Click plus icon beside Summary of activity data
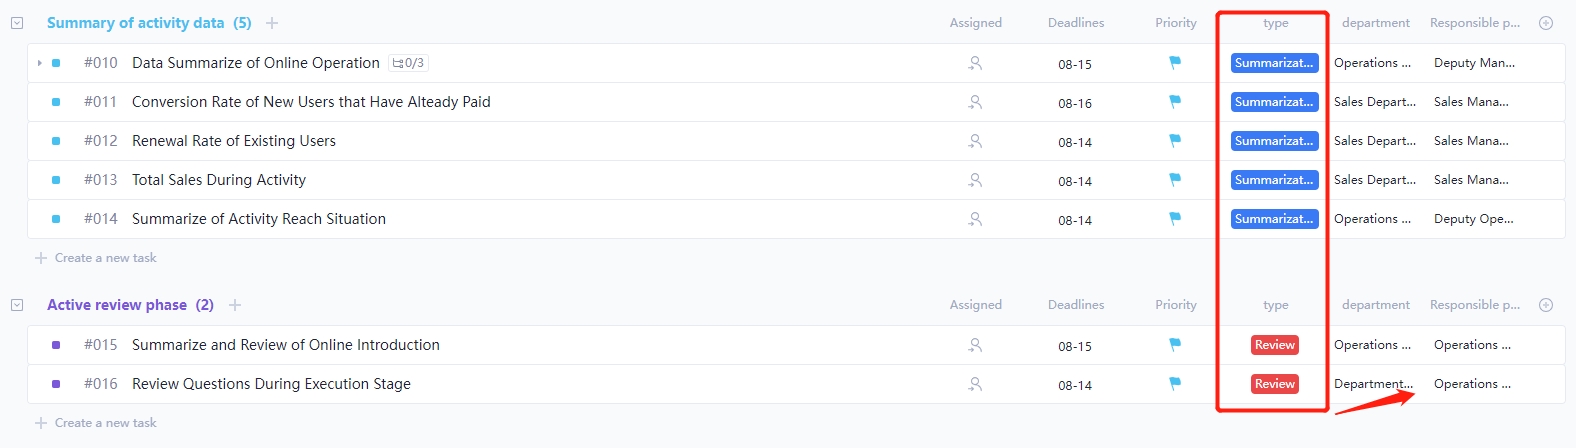 click(272, 23)
